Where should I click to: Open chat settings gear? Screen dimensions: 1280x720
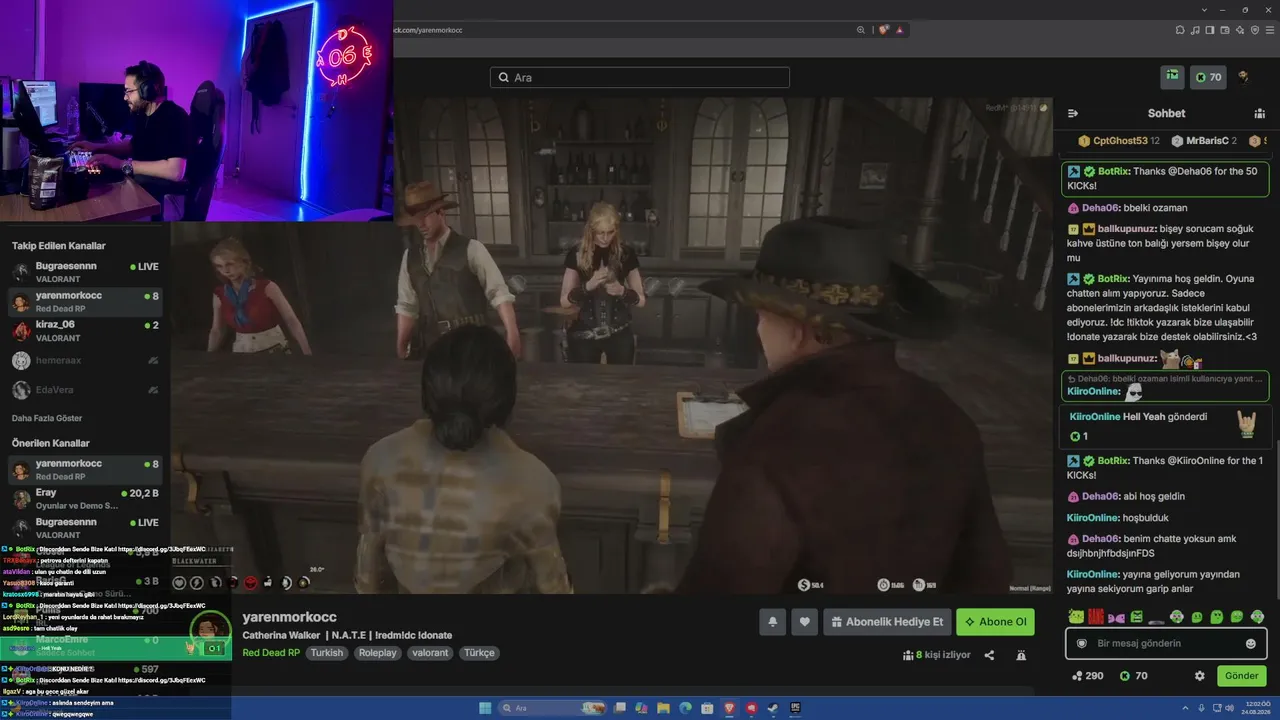(1200, 676)
